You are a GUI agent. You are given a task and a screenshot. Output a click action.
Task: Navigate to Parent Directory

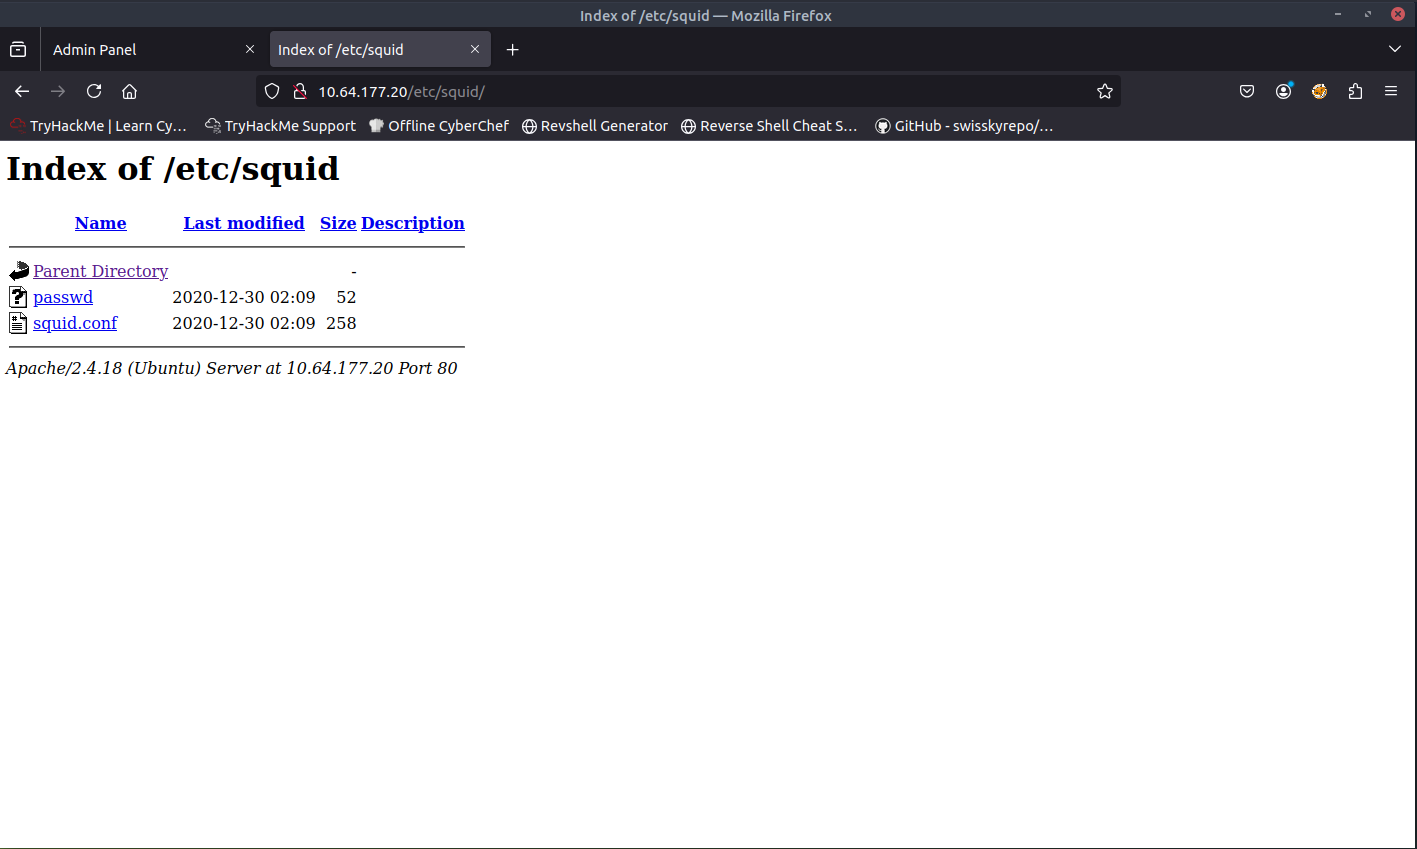tap(100, 271)
